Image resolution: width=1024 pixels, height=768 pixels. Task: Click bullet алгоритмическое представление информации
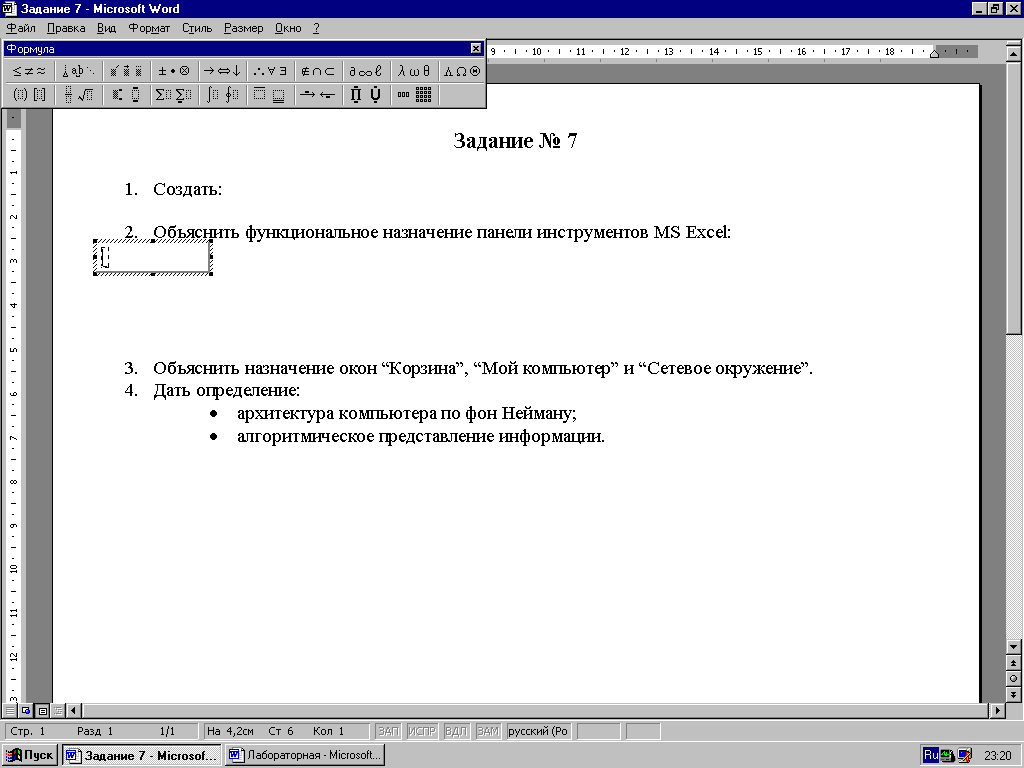[421, 436]
